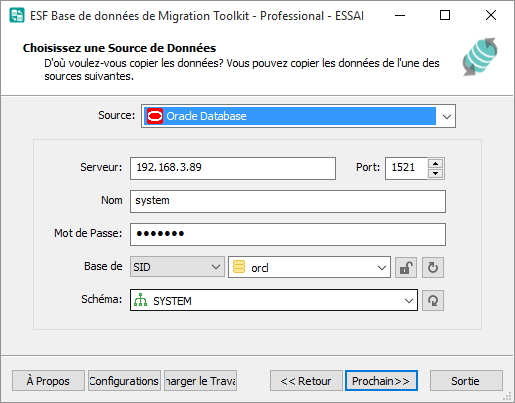Maximize the Migration Toolkit window
Viewport: 515px width, 403px height.
pos(445,15)
